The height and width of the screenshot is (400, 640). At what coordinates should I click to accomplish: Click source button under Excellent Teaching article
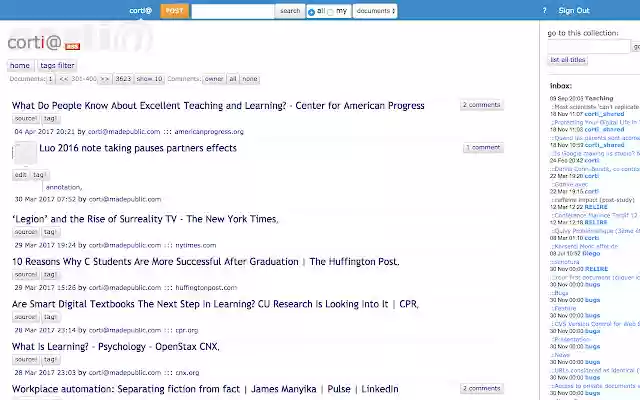click(26, 119)
